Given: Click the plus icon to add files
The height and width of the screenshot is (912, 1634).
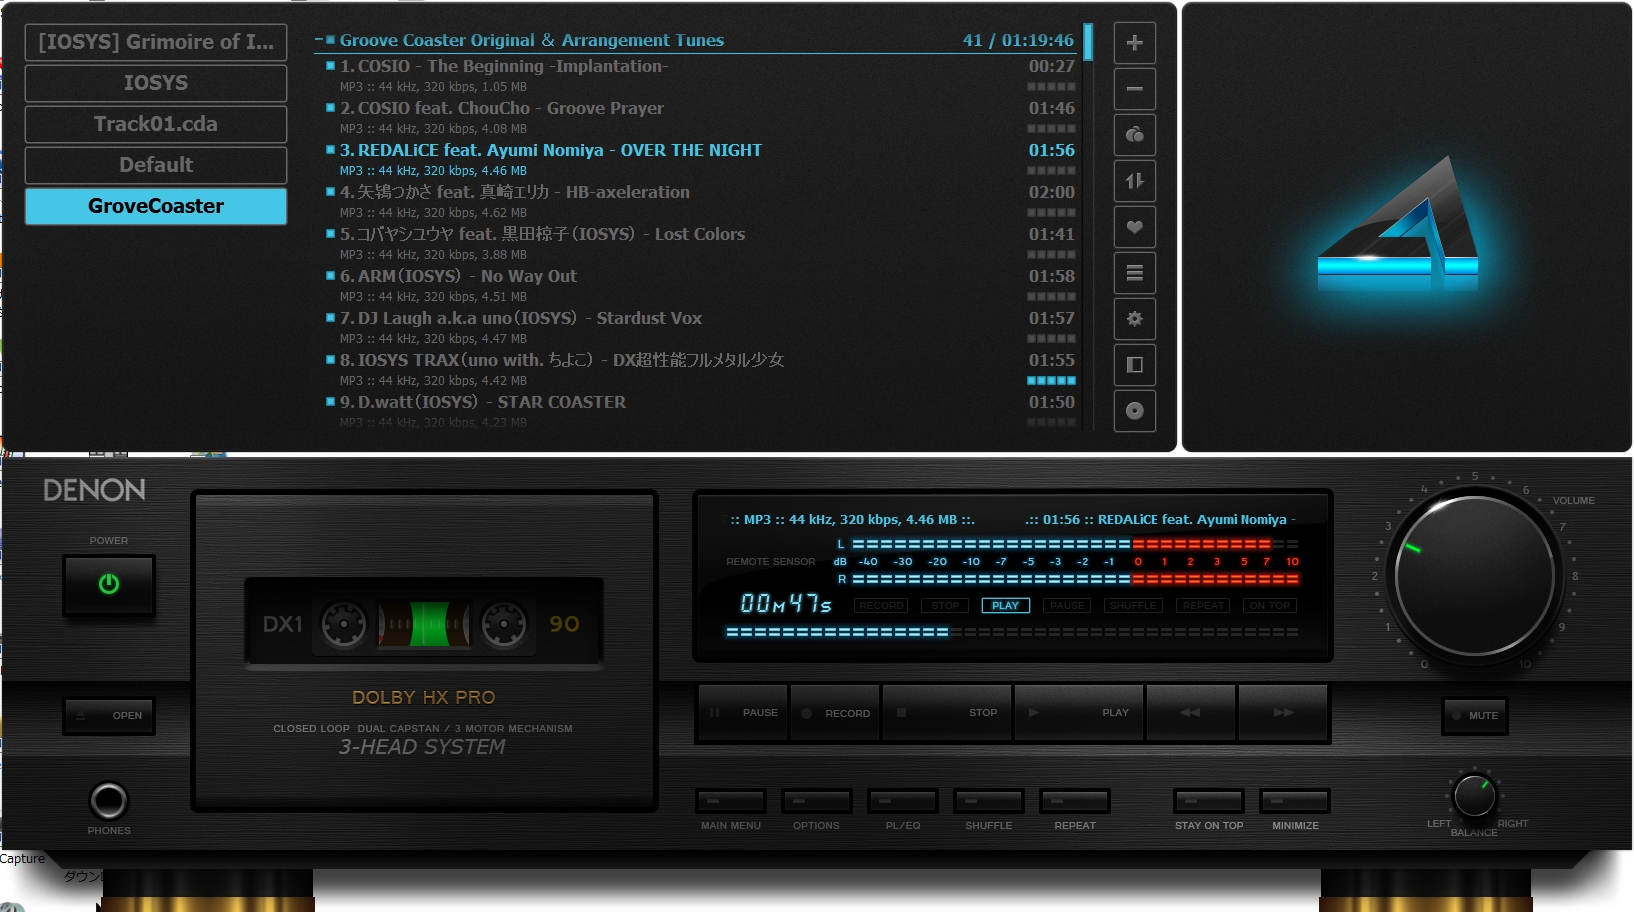Looking at the screenshot, I should coord(1135,43).
